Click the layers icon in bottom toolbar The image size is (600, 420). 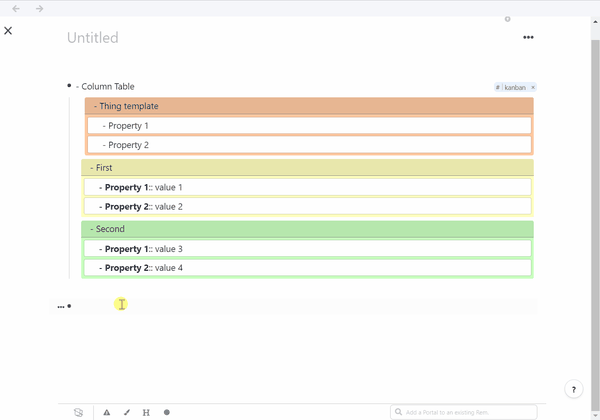79,412
